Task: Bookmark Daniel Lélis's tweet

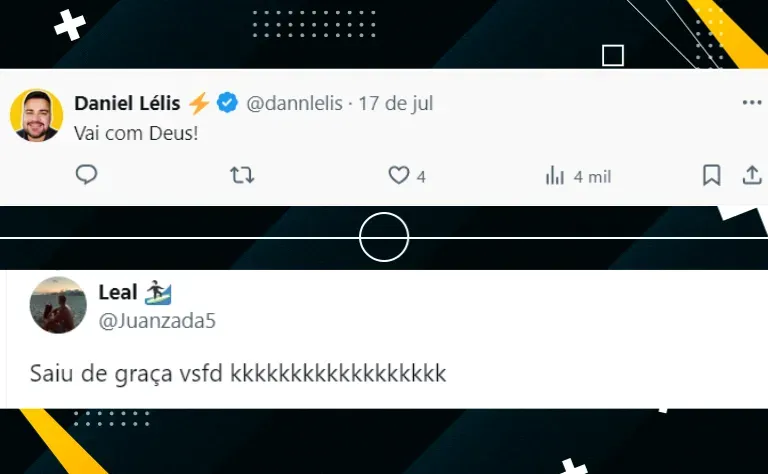Action: click(x=712, y=175)
